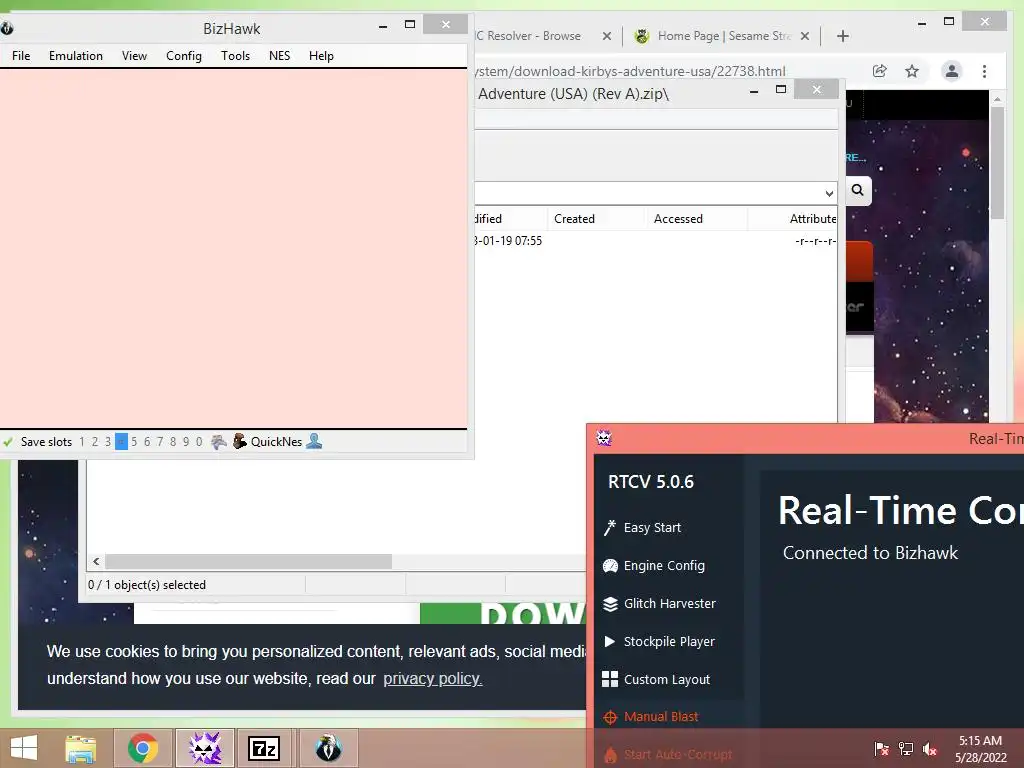Image resolution: width=1024 pixels, height=768 pixels.
Task: Open the Help menu in BizHawk
Action: click(321, 56)
